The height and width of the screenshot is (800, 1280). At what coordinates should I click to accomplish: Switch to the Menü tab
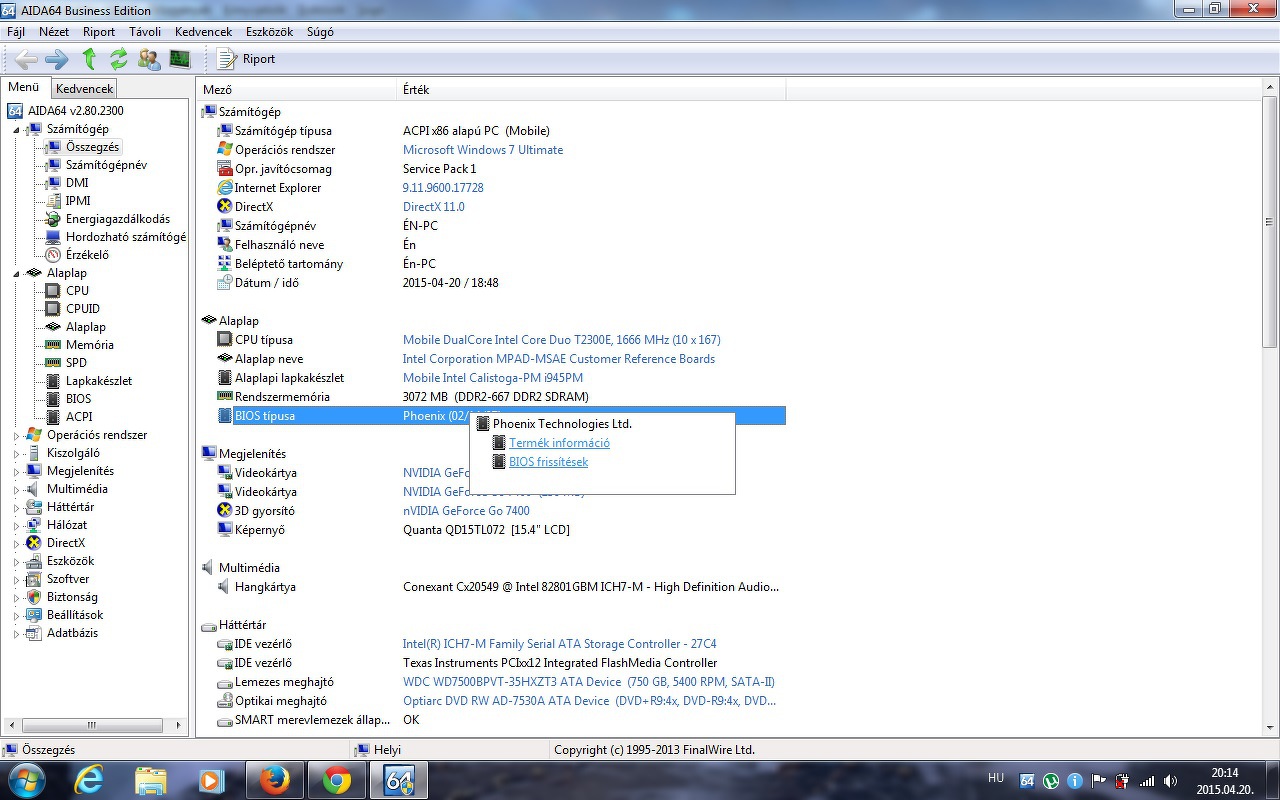click(x=24, y=88)
